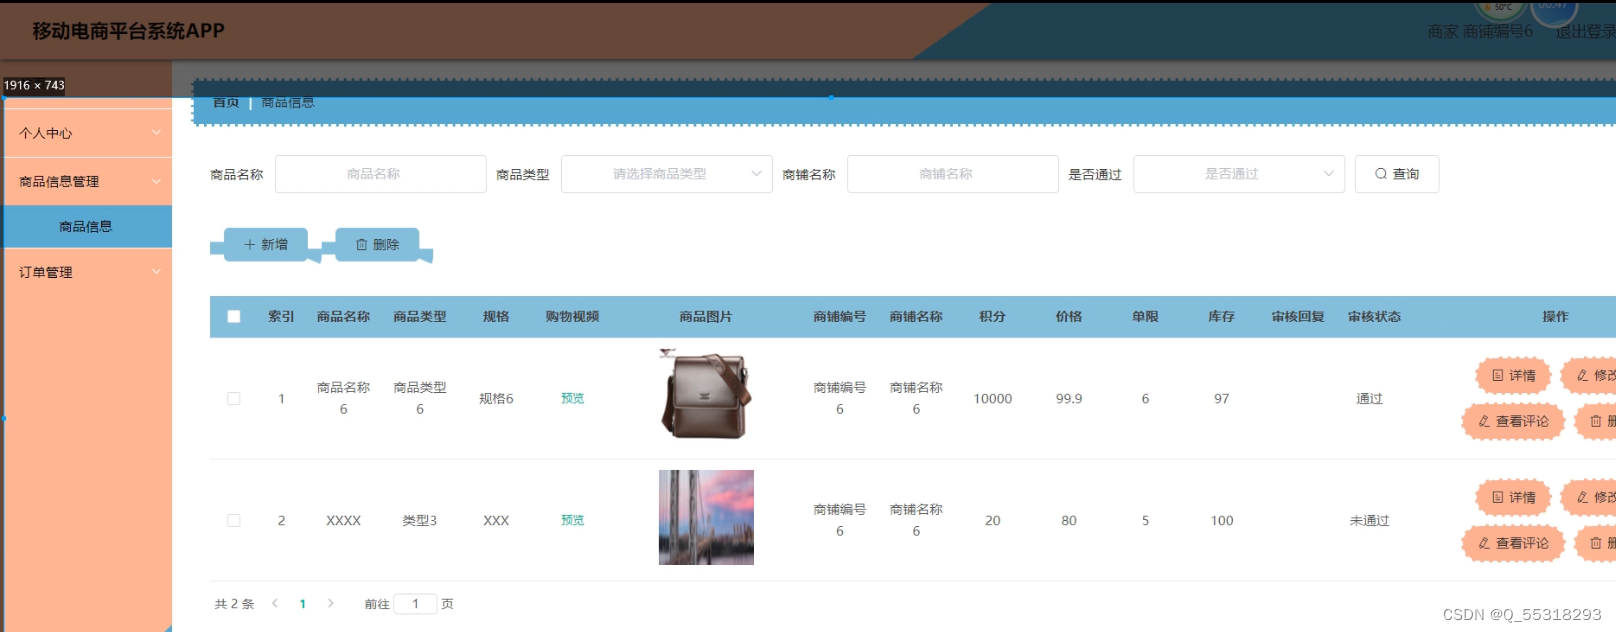
Task: Click the 未通过 status cell
Action: 1369,521
